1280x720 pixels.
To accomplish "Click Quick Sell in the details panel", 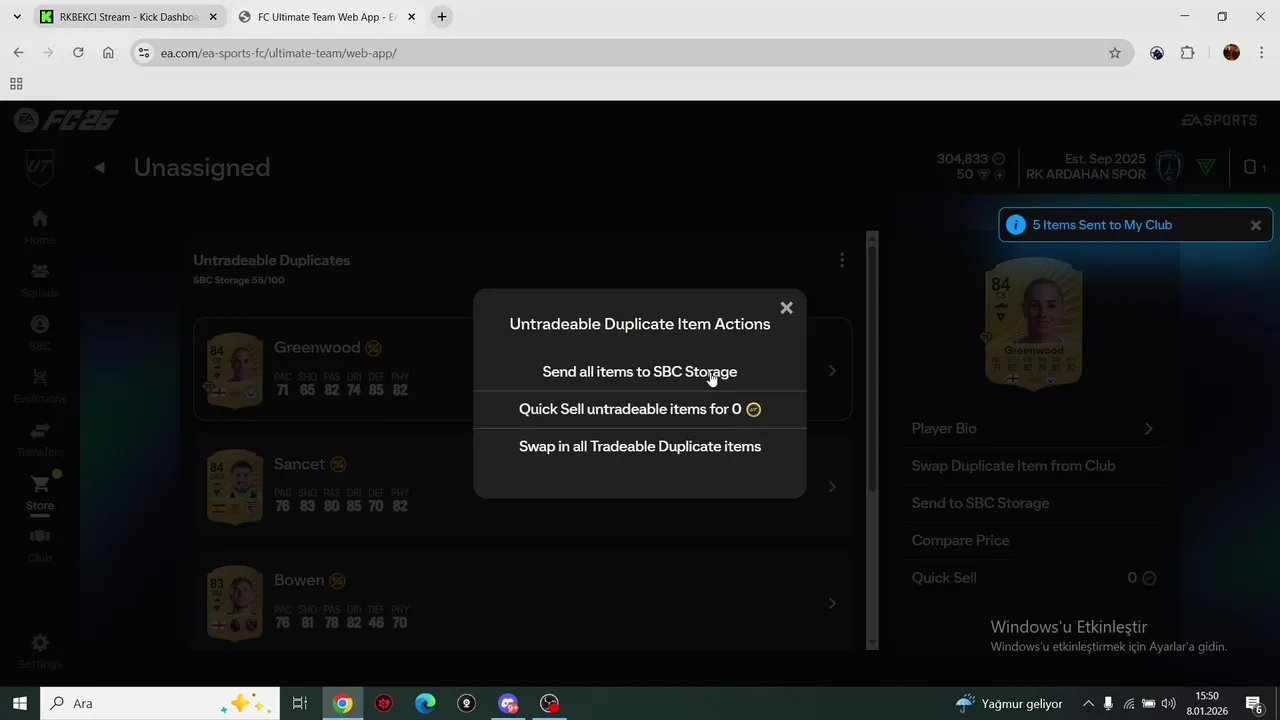I will click(1033, 578).
